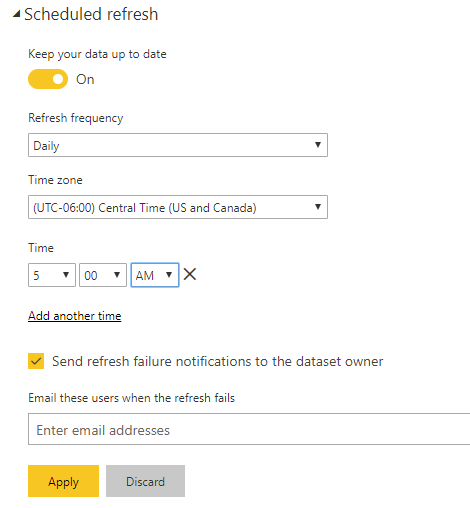
Task: Click the Discard button
Action: pos(145,481)
